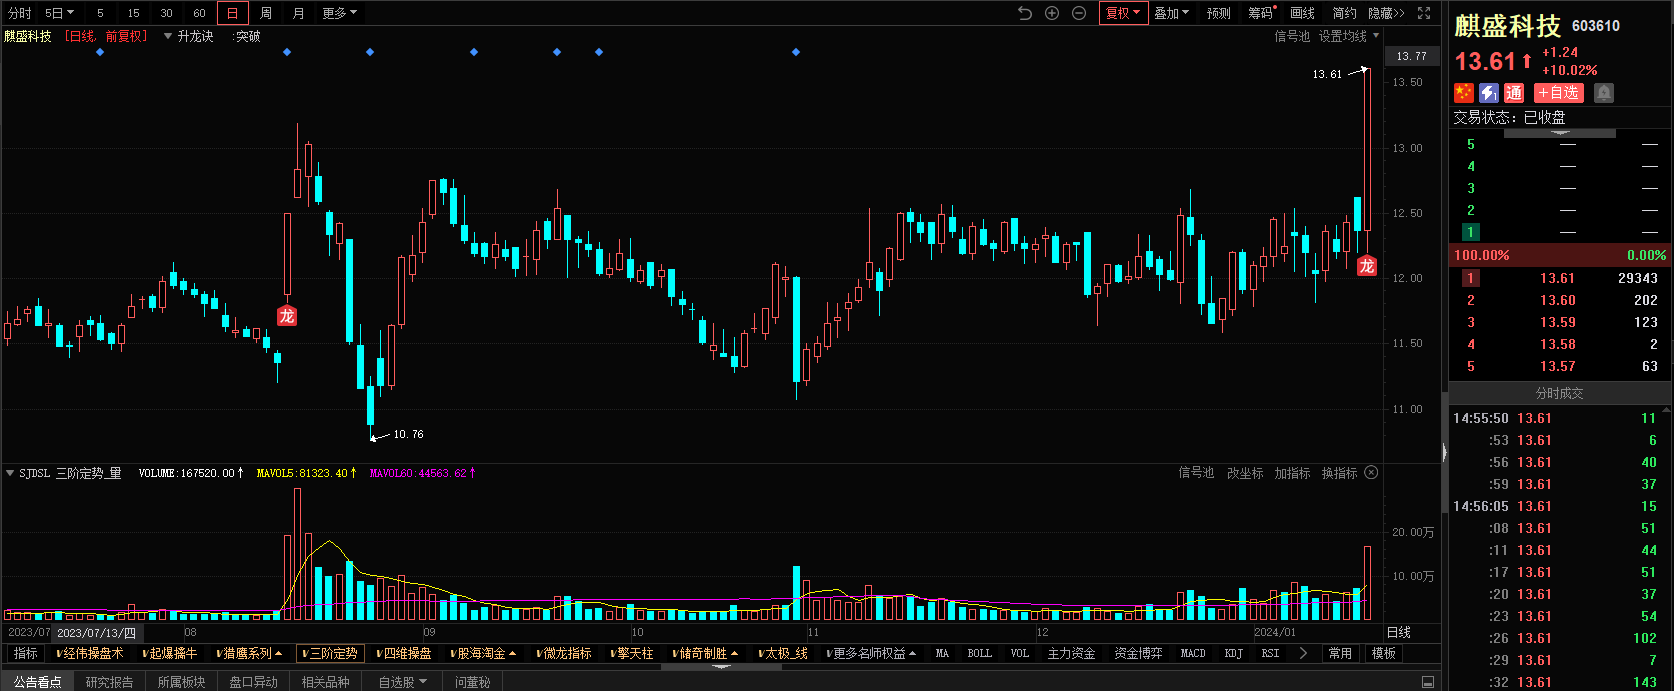Click the blue diamond marker above the 龙 candle
Viewport: 1674px width, 691px height.
(287, 52)
